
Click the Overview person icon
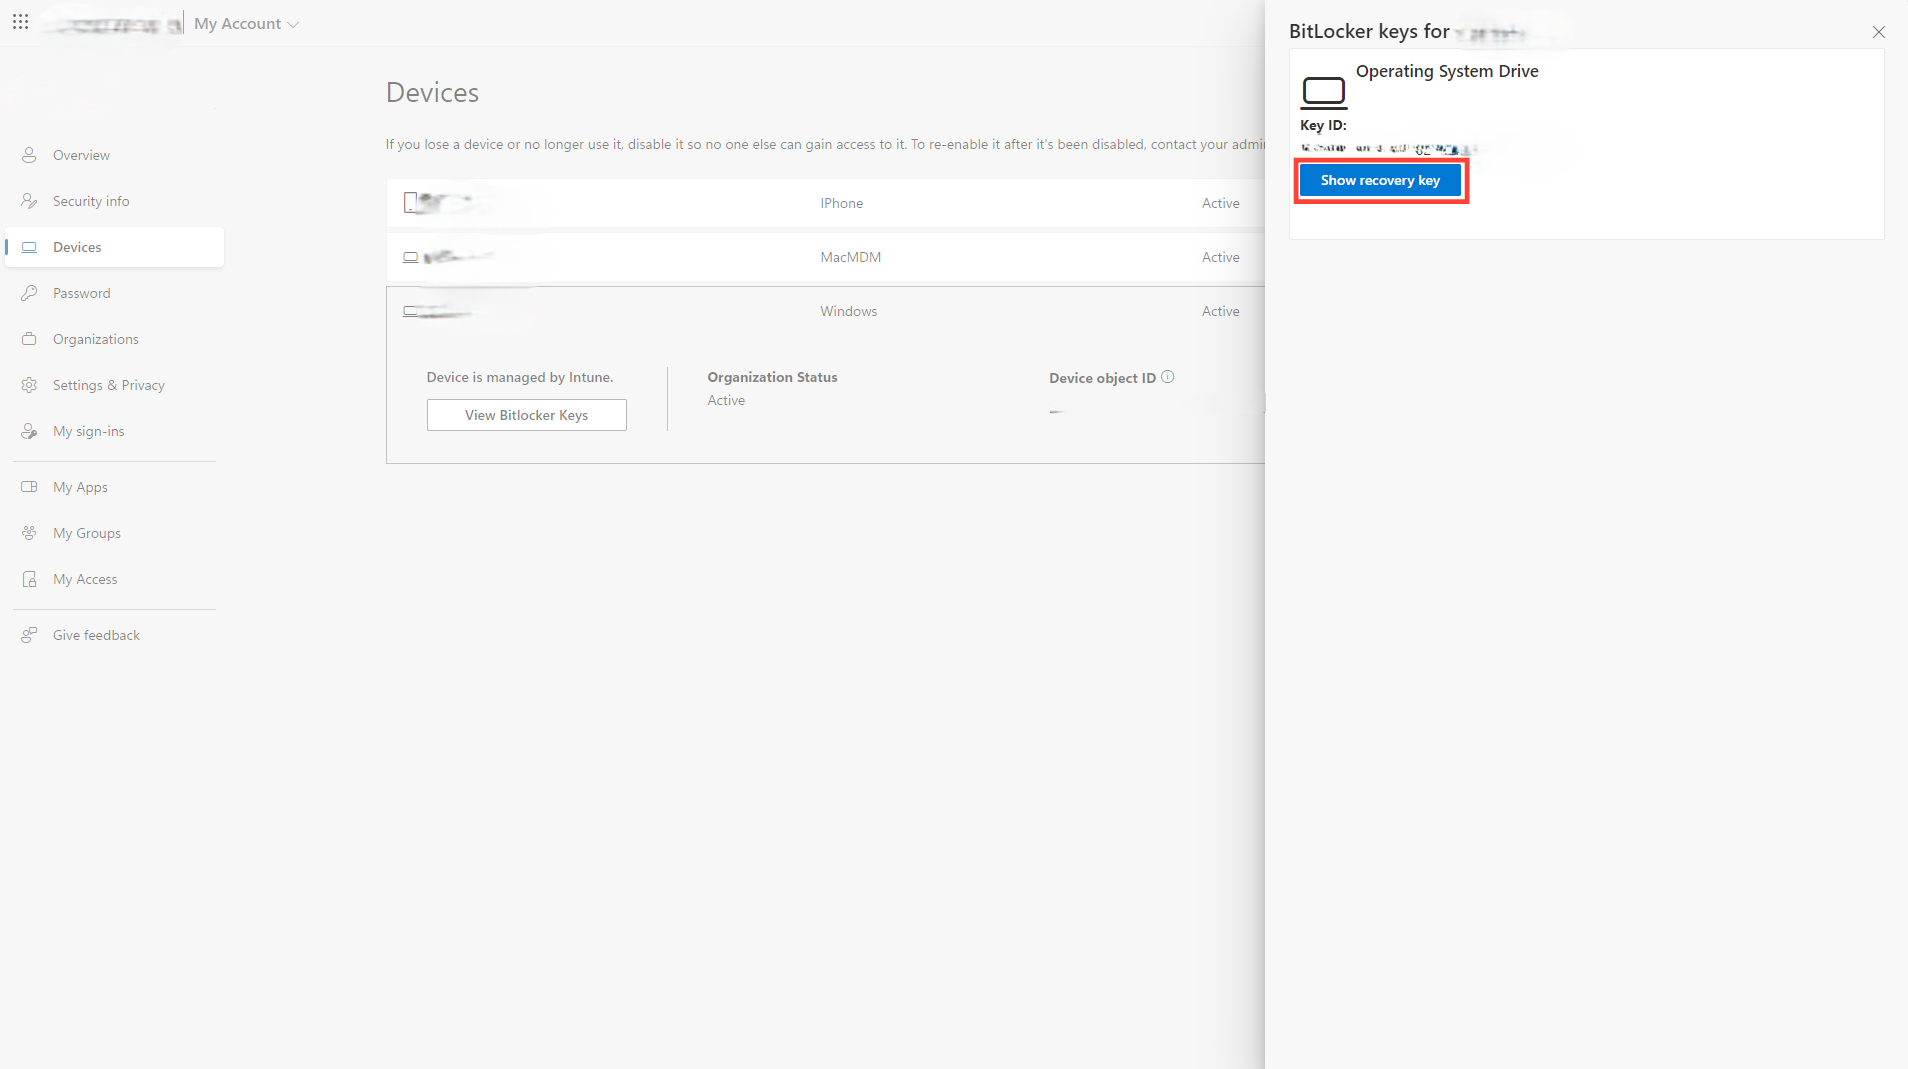click(x=29, y=155)
